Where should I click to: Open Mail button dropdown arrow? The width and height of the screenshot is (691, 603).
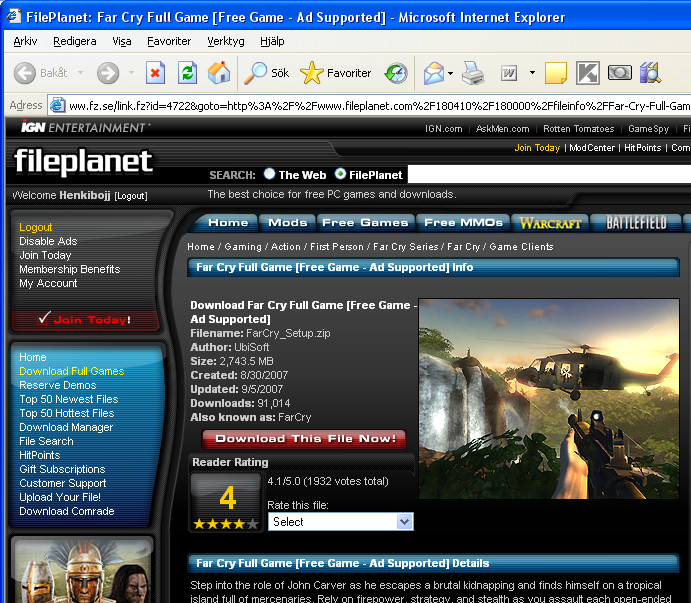pyautogui.click(x=450, y=73)
